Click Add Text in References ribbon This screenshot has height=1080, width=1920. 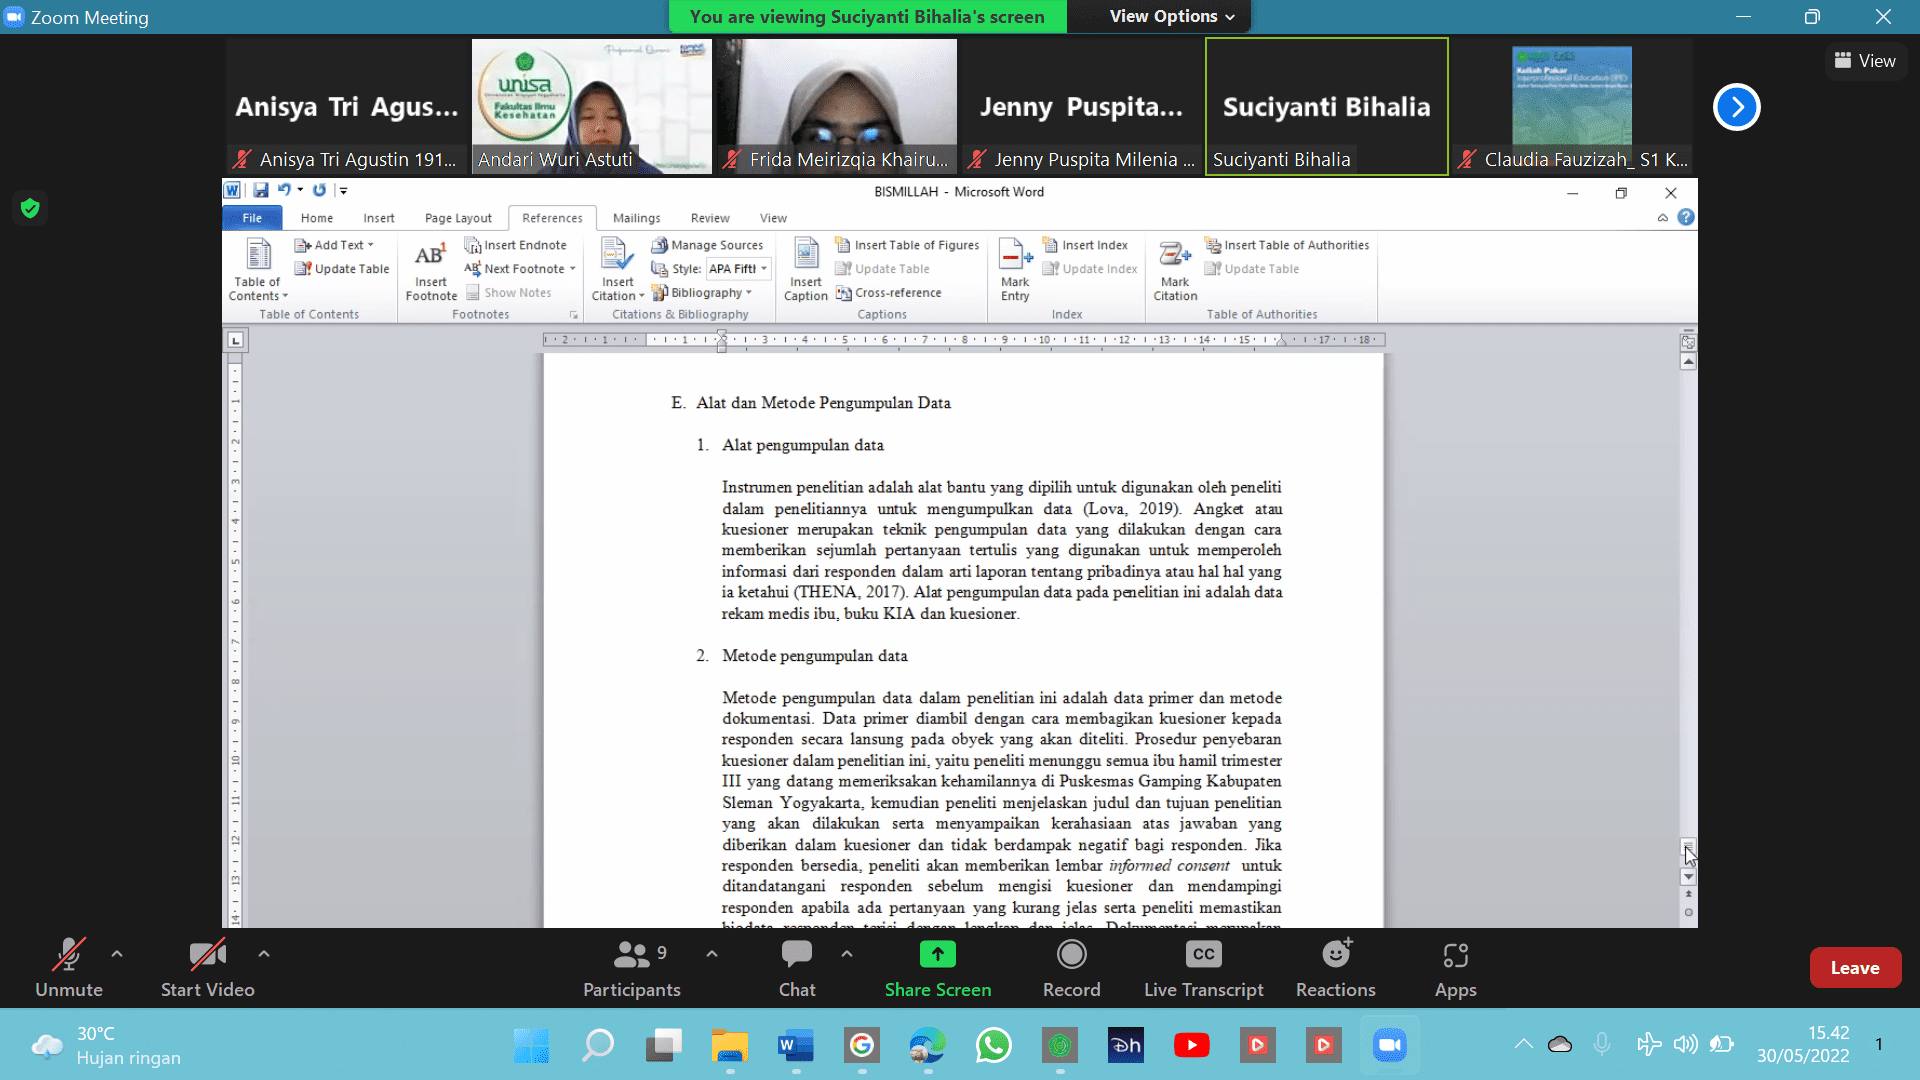[x=334, y=245]
